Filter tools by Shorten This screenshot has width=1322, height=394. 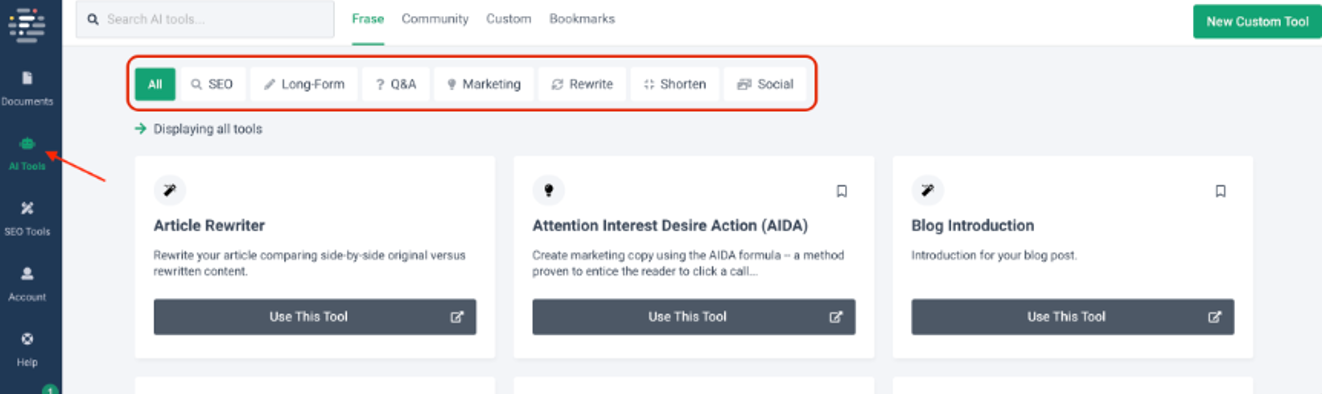(675, 84)
